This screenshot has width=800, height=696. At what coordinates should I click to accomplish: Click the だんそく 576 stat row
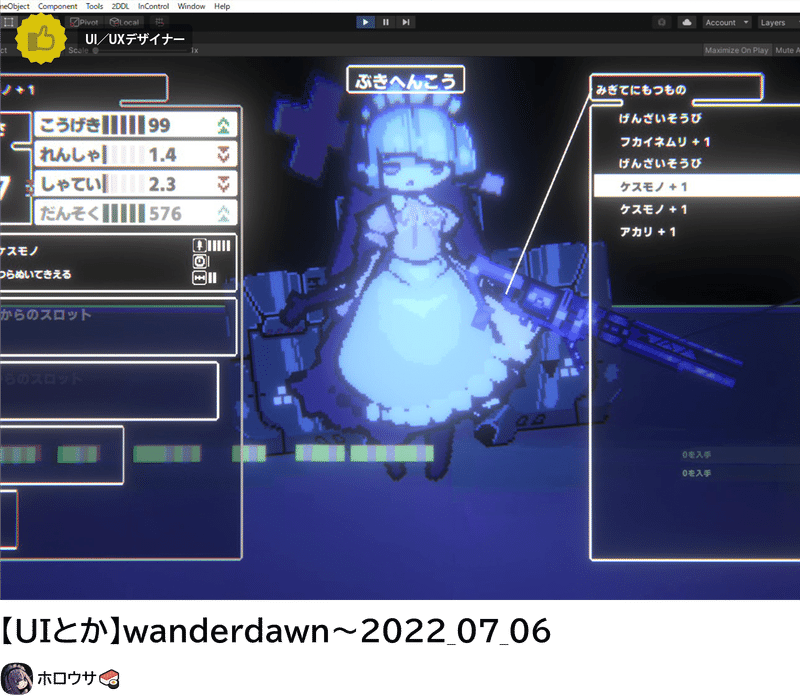(136, 213)
